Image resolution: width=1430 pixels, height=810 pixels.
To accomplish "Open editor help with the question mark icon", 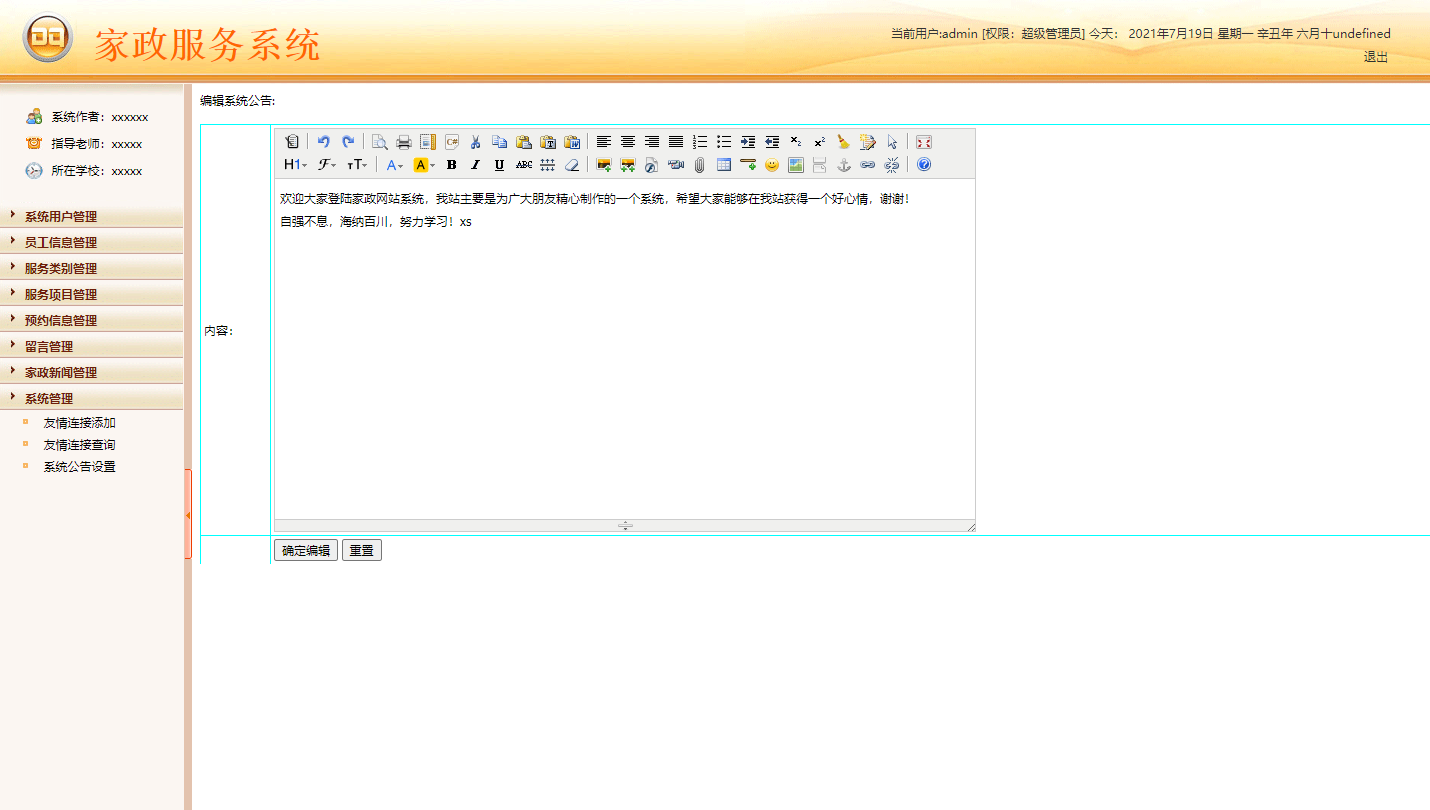I will [x=924, y=165].
